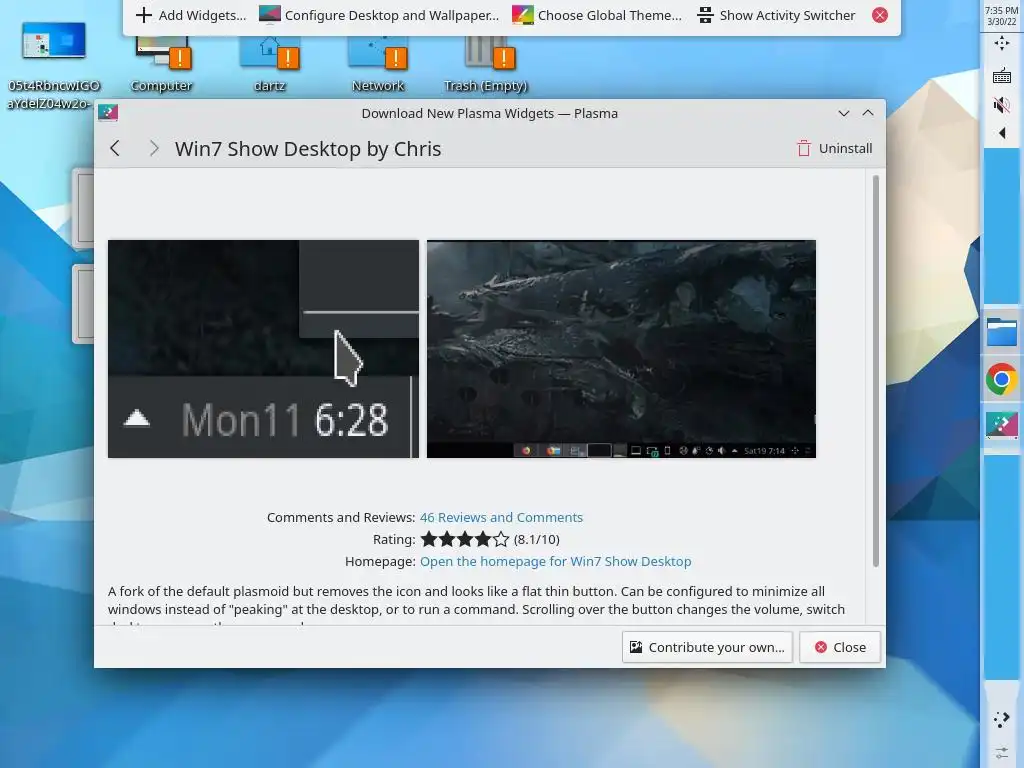Open the file manager folder in panel
Image resolution: width=1024 pixels, height=768 pixels.
[x=1002, y=332]
